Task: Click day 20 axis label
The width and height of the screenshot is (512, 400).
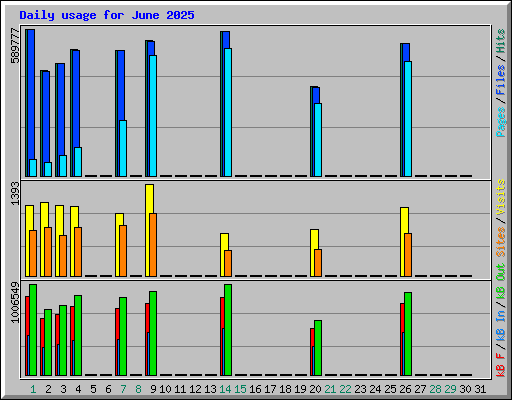Action: click(x=315, y=389)
